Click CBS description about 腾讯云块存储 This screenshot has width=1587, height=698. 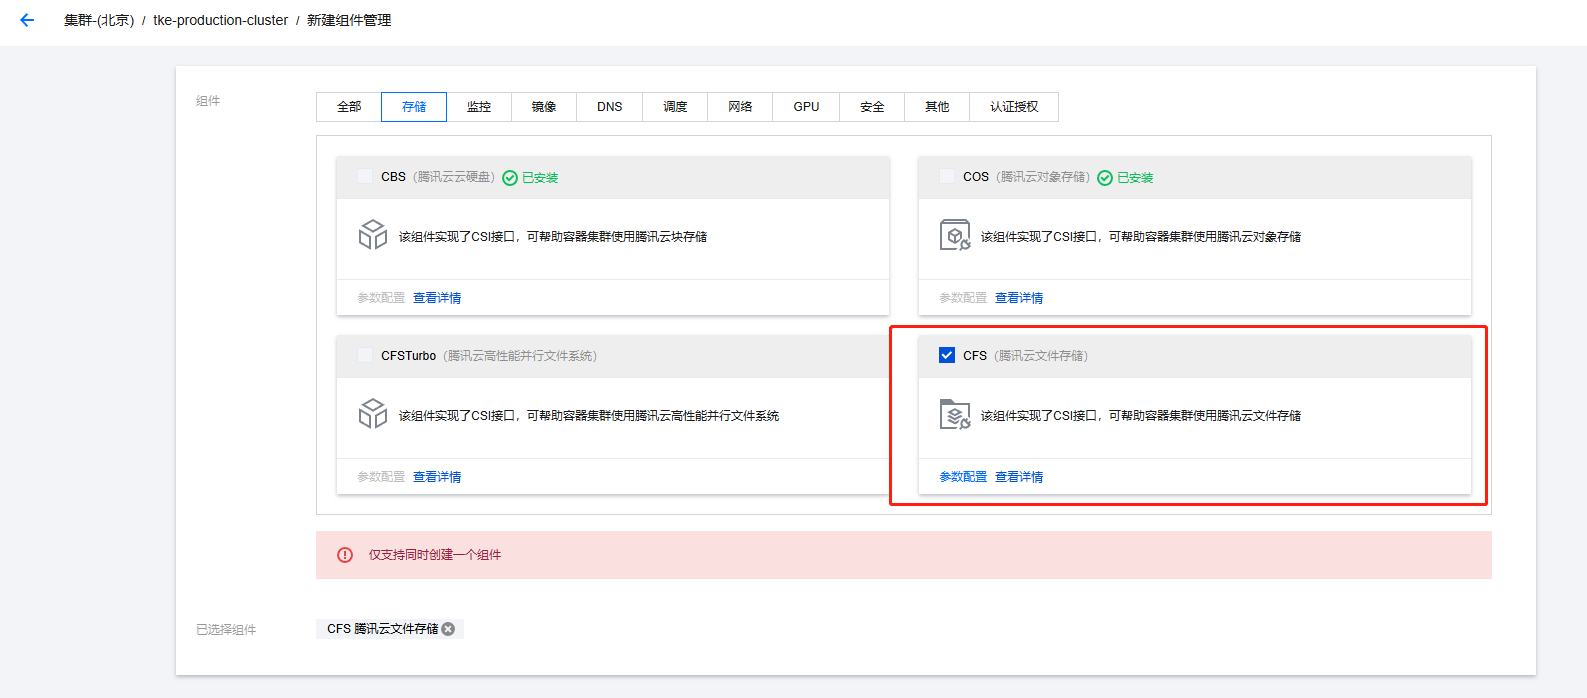553,237
